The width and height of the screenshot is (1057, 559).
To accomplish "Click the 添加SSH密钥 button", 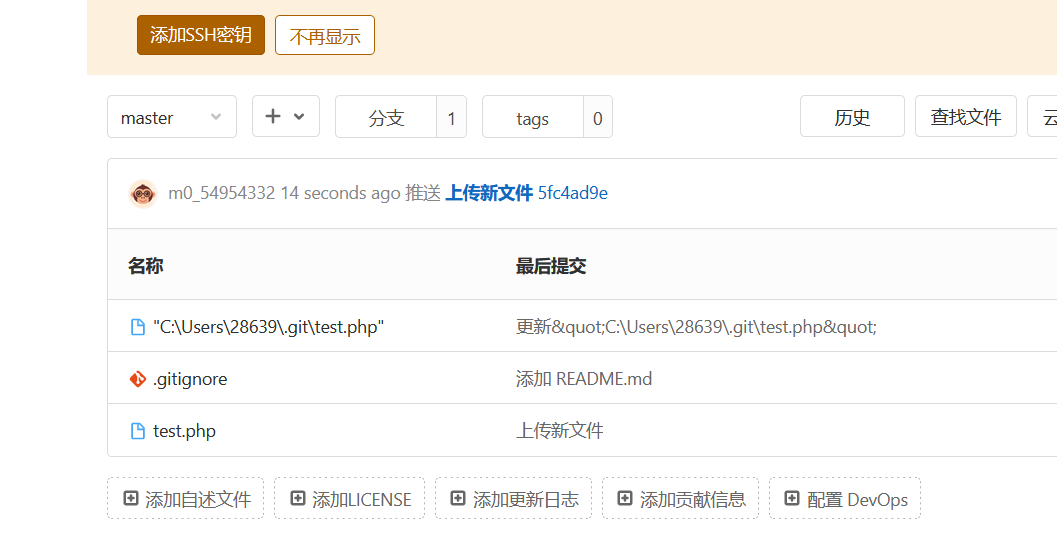I will coord(201,35).
